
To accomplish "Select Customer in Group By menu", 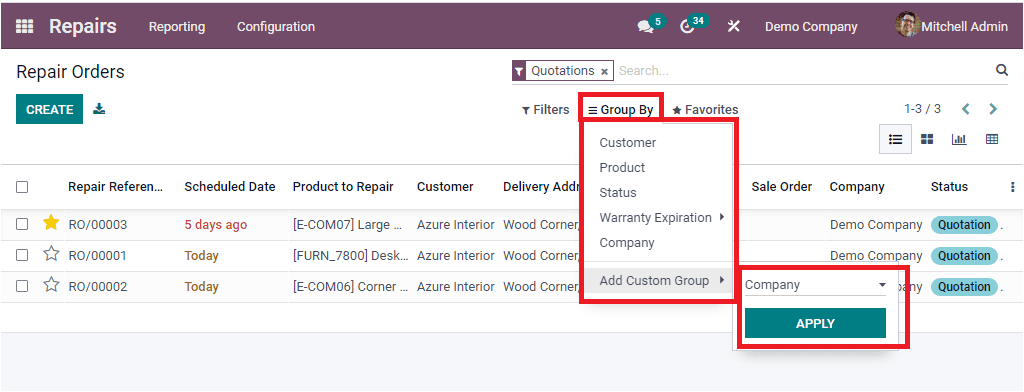I will [x=628, y=142].
